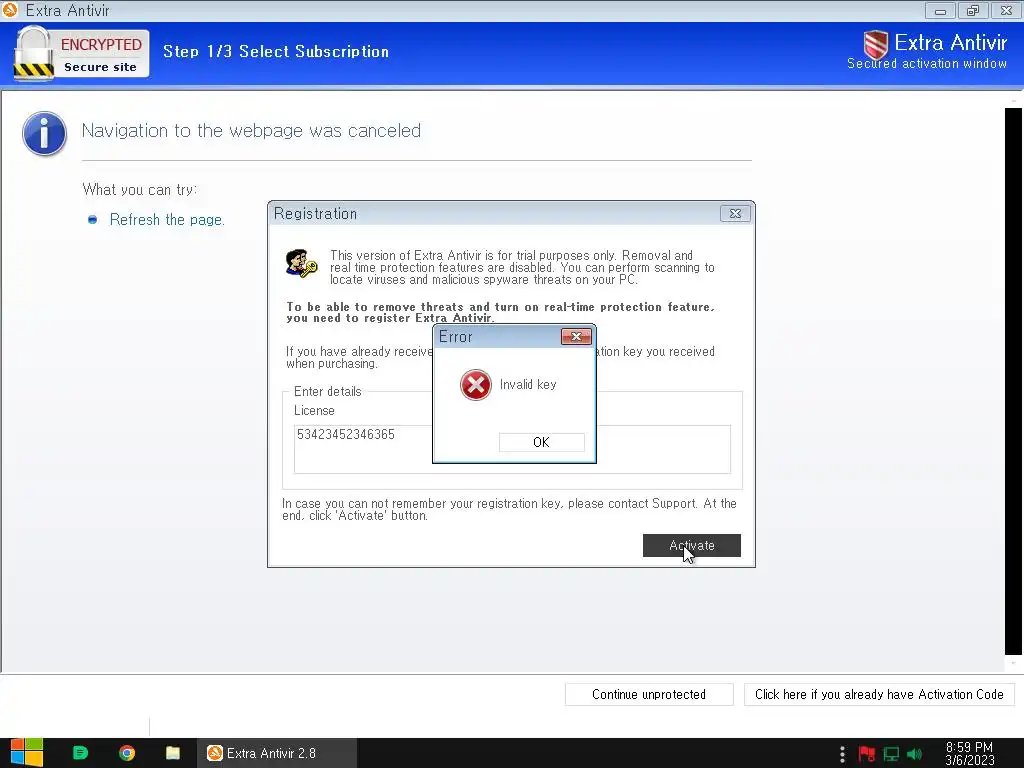The image size is (1024, 768).
Task: Restore down the Extra Antivir window
Action: tap(973, 10)
